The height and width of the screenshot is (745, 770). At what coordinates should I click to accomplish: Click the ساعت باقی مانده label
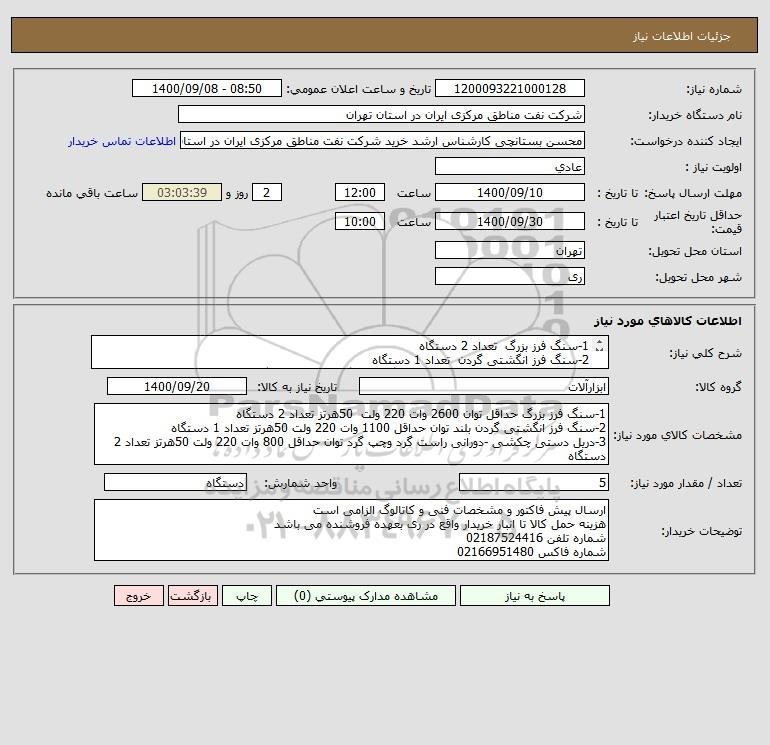[92, 193]
